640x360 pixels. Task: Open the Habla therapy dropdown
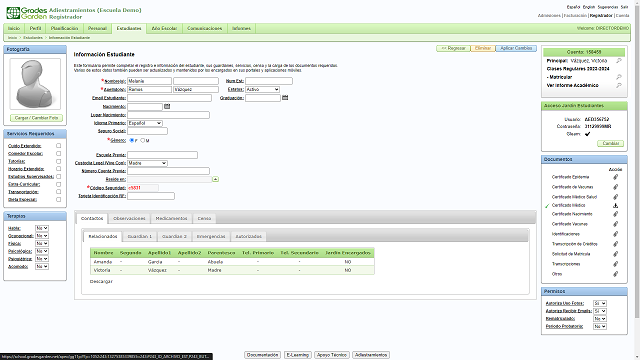click(x=42, y=228)
